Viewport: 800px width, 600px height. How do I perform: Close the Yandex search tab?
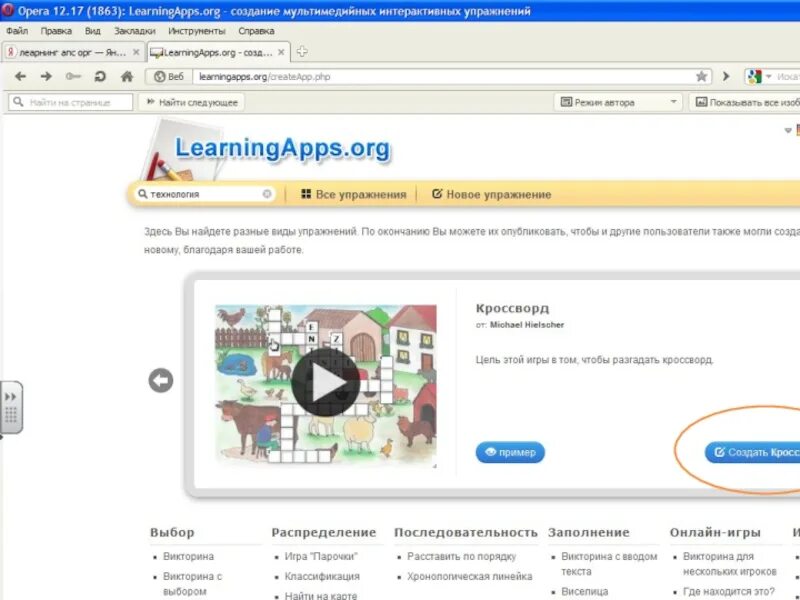(136, 52)
